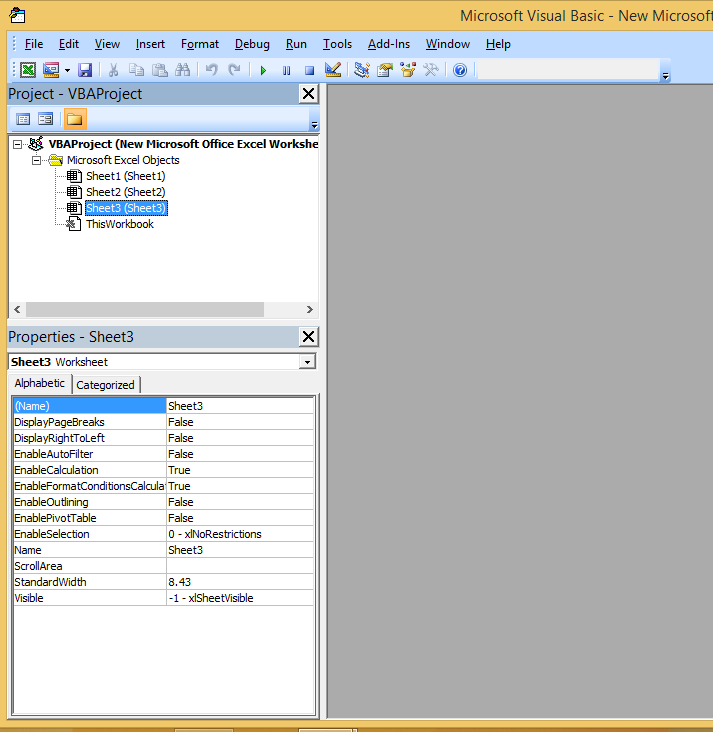Toggle Folders button in Project pane
The height and width of the screenshot is (732, 713).
(x=75, y=119)
